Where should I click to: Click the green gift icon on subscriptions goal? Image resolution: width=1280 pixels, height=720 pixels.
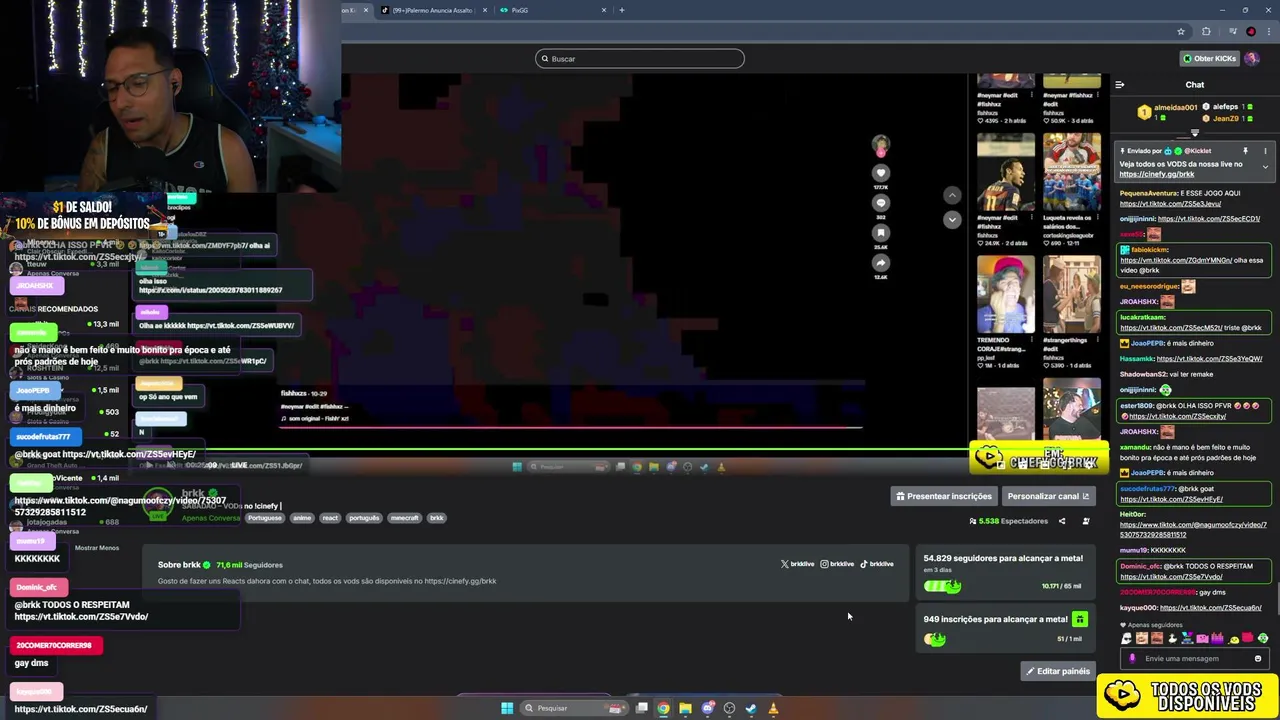pyautogui.click(x=1079, y=620)
